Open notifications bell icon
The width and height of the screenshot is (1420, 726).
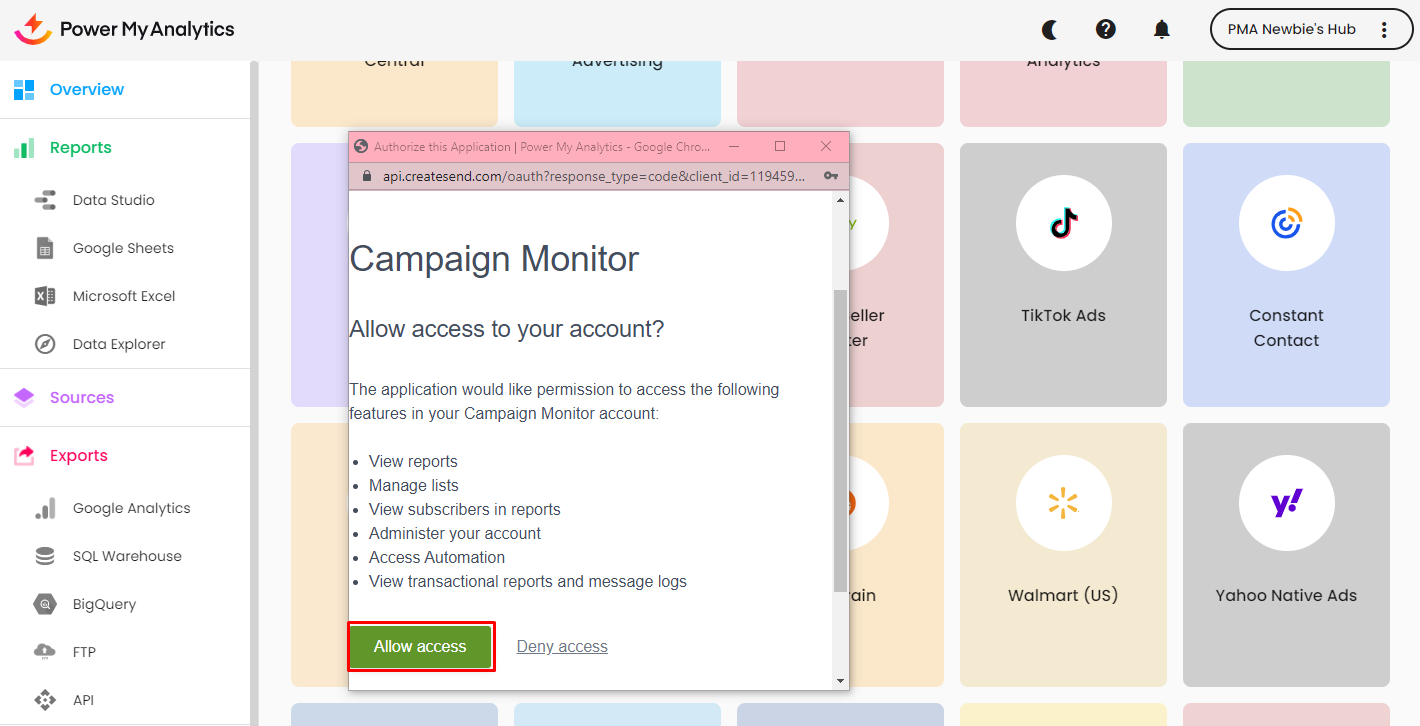(1161, 29)
